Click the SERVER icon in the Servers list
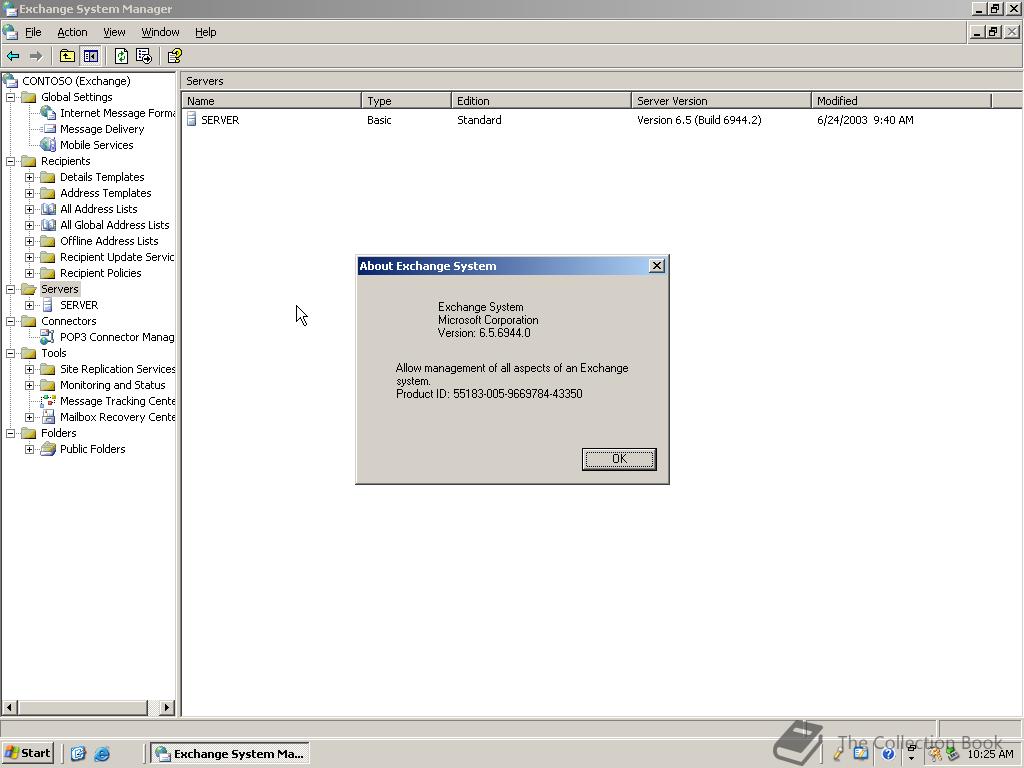This screenshot has width=1024, height=768. click(x=191, y=120)
